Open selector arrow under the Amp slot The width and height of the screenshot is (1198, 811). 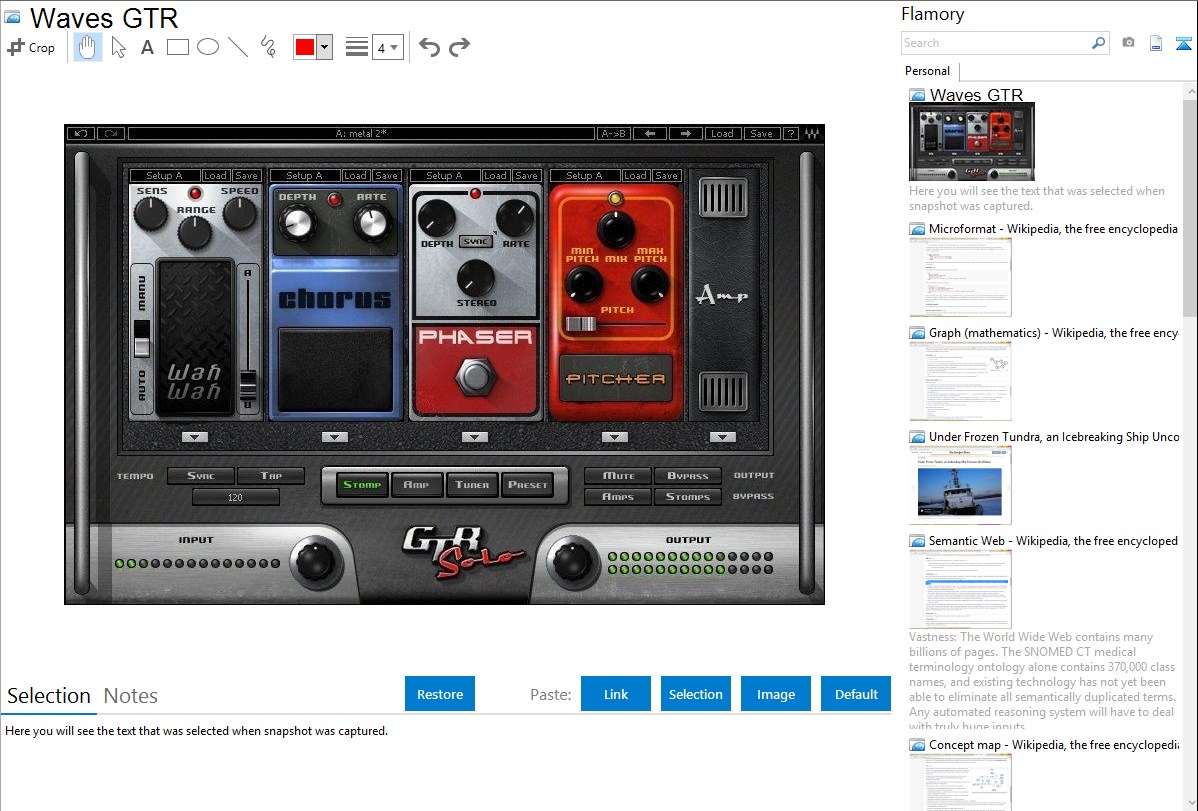722,437
